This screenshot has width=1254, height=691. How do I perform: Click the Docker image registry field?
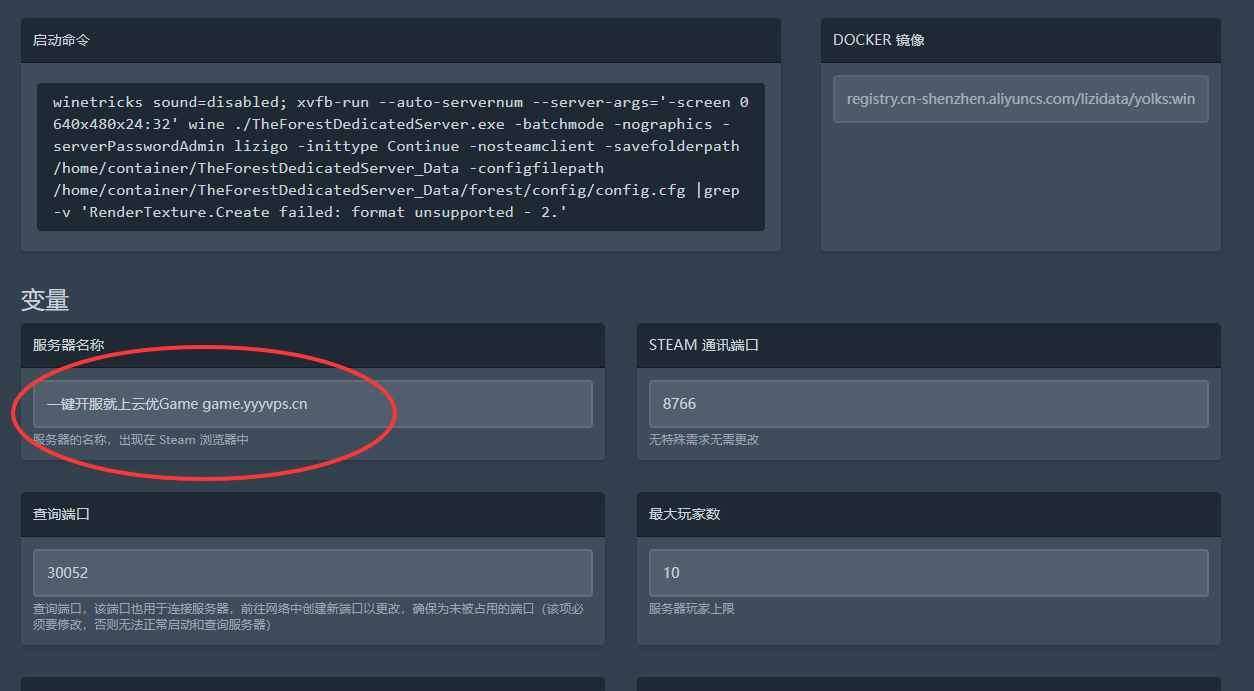1020,99
